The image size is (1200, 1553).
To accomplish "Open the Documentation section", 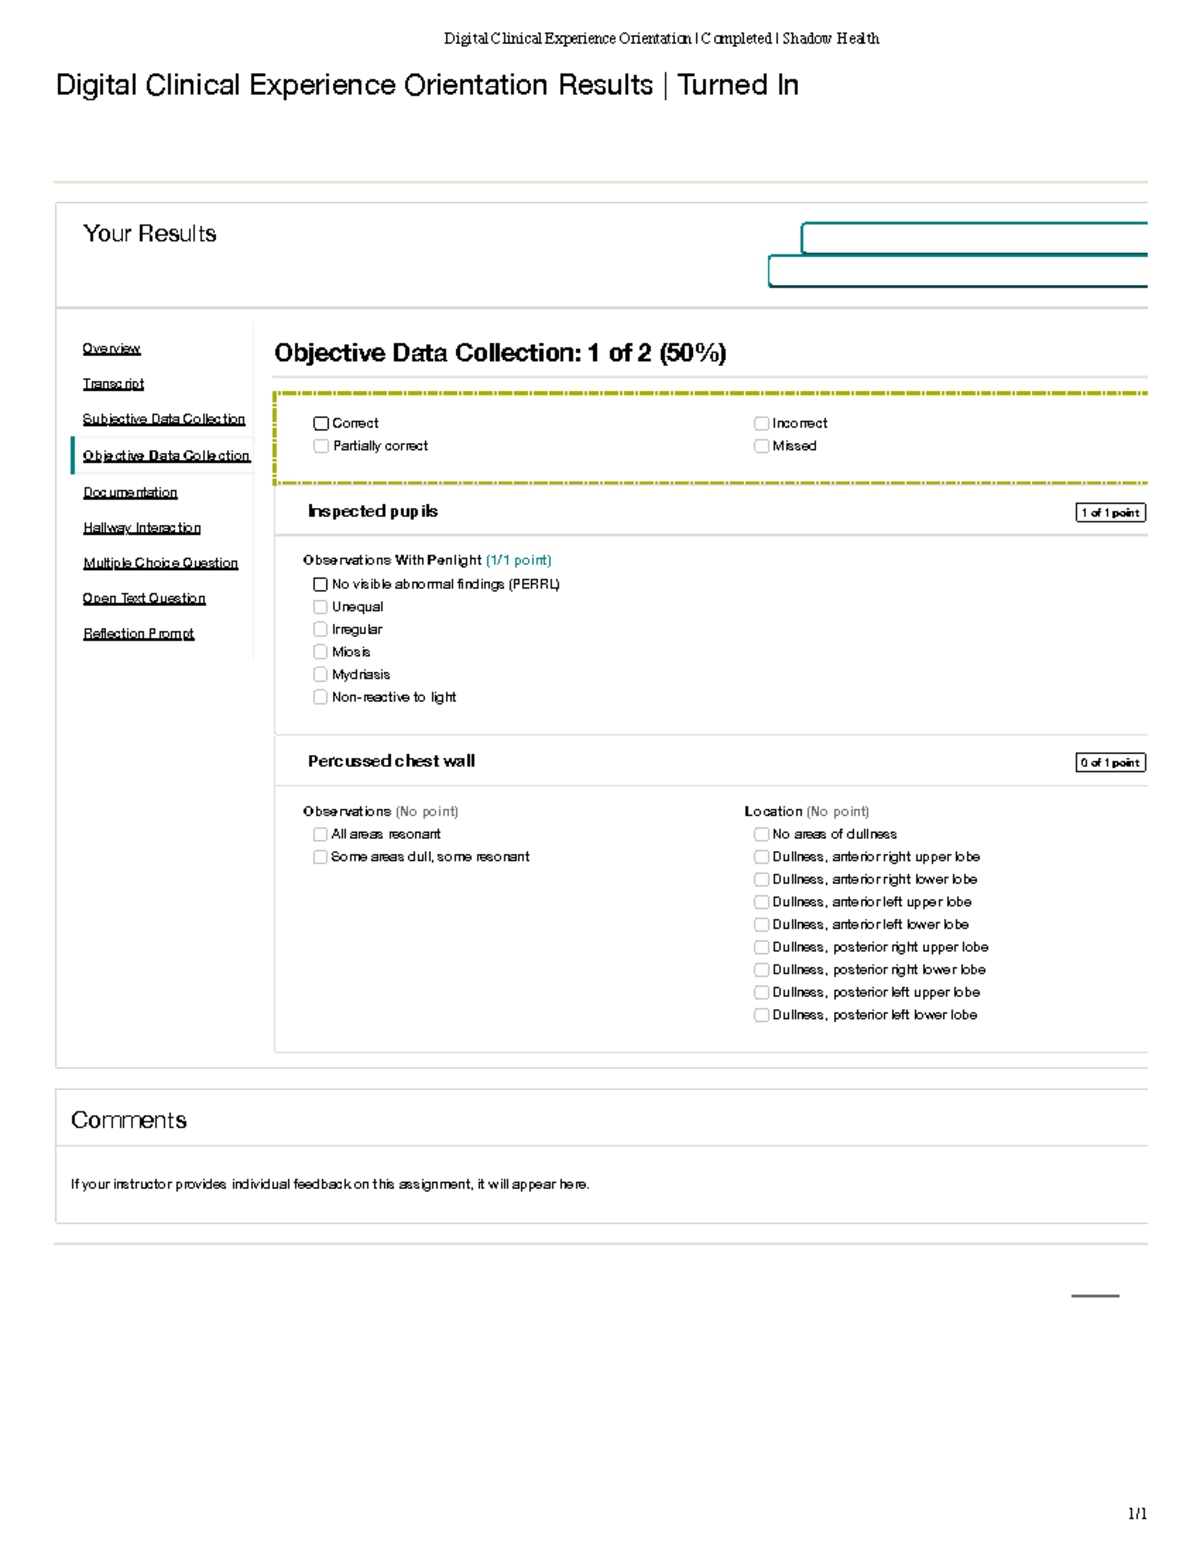I will pyautogui.click(x=130, y=493).
